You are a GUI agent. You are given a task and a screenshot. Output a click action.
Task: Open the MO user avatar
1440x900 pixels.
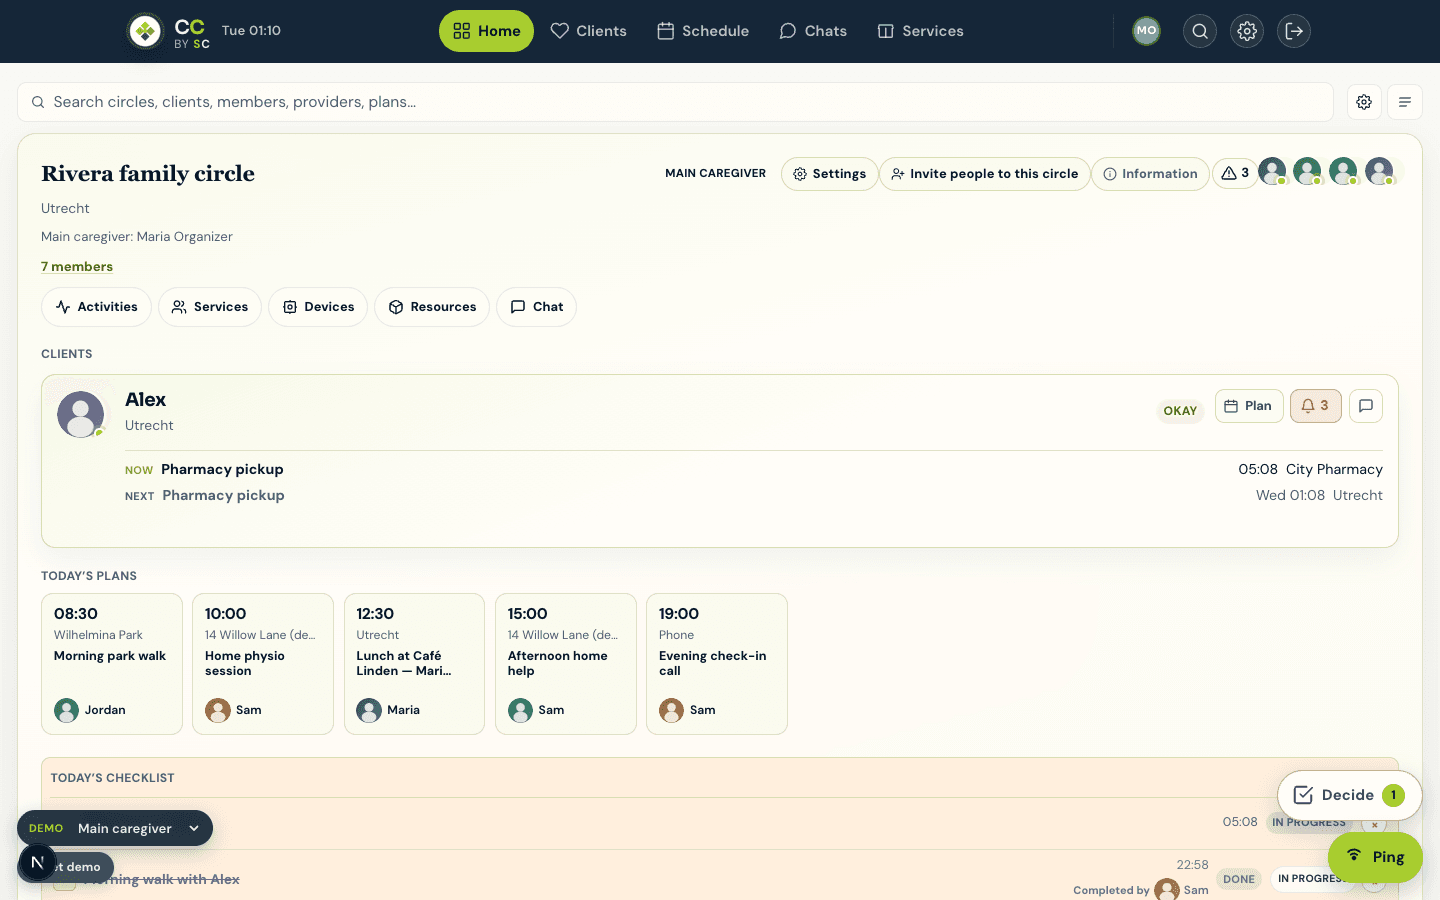(x=1147, y=31)
